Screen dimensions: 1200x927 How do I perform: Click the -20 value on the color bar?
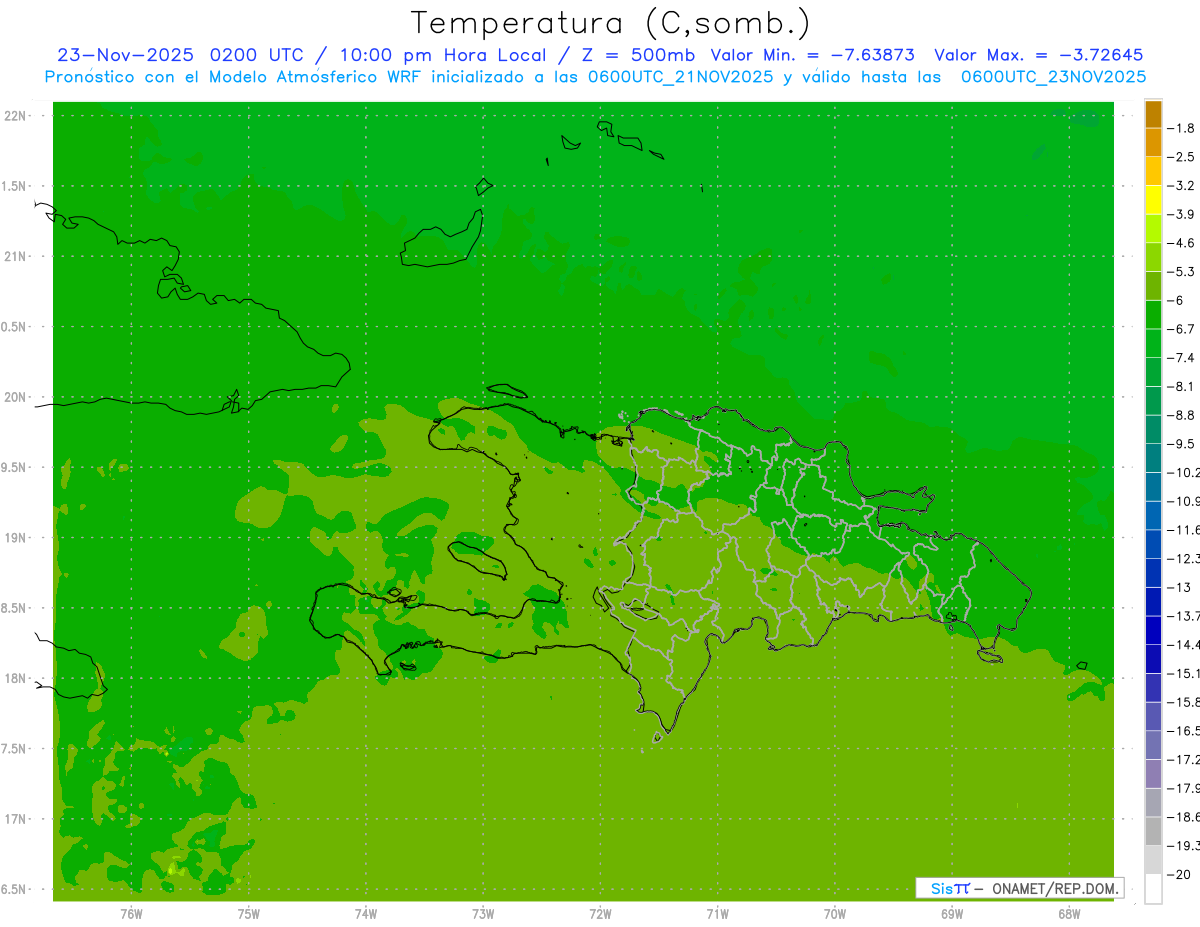1180,874
